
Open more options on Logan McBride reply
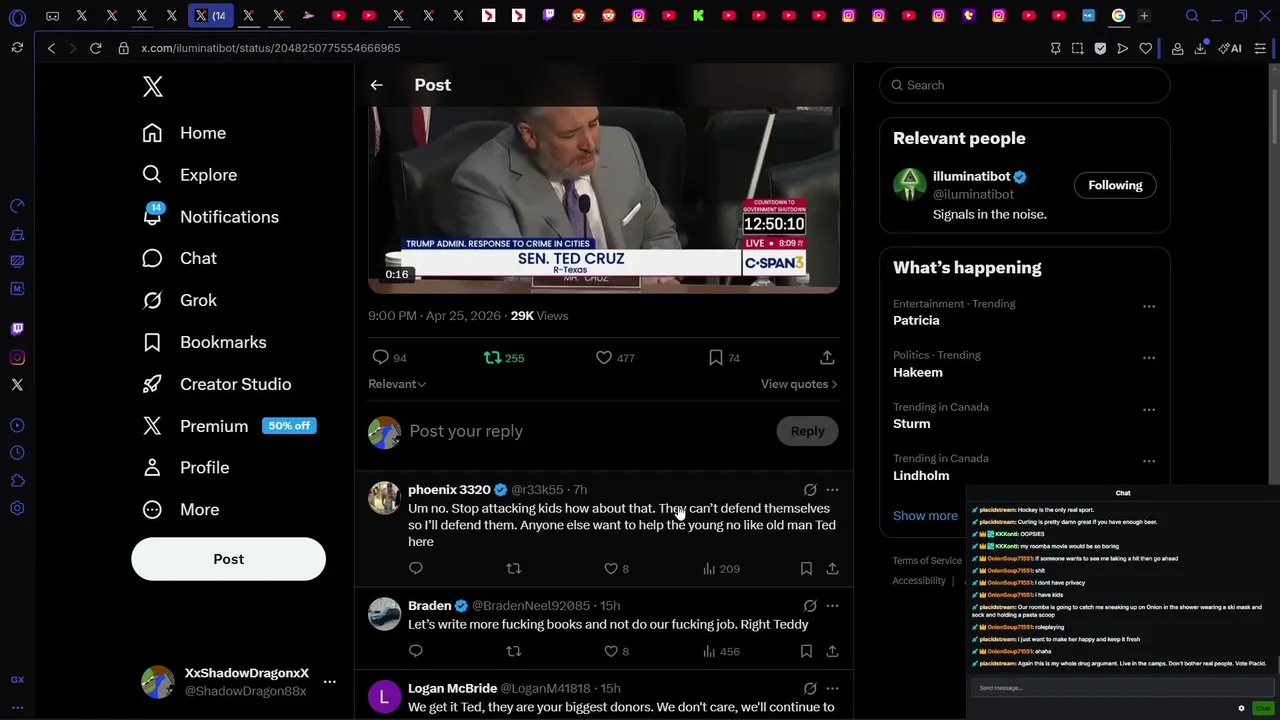[x=832, y=689]
